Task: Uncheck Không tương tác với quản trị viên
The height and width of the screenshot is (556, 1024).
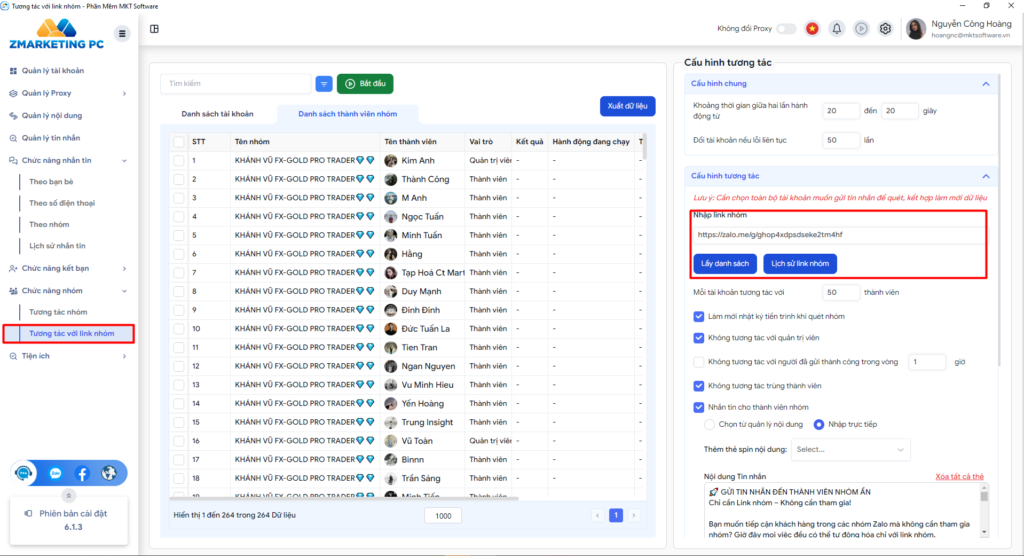Action: (699, 338)
